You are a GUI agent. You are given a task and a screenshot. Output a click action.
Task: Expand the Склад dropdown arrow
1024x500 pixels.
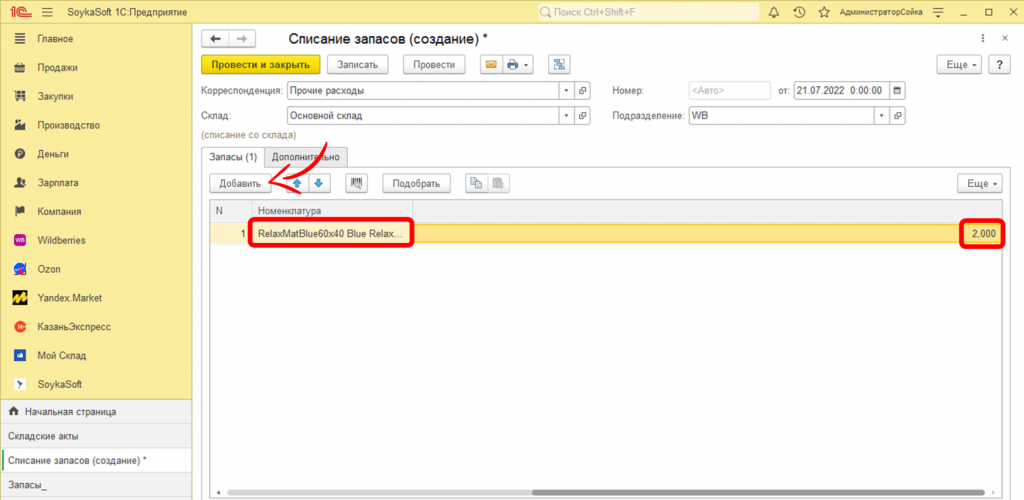point(566,115)
